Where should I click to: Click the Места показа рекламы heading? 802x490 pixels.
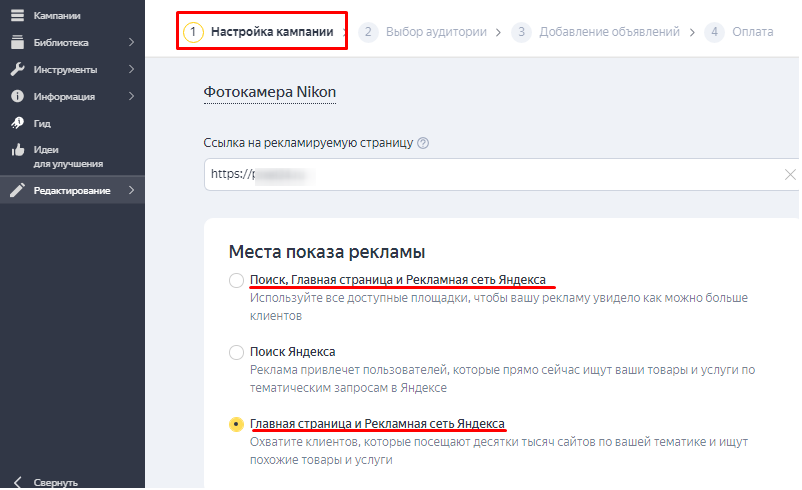coord(327,252)
